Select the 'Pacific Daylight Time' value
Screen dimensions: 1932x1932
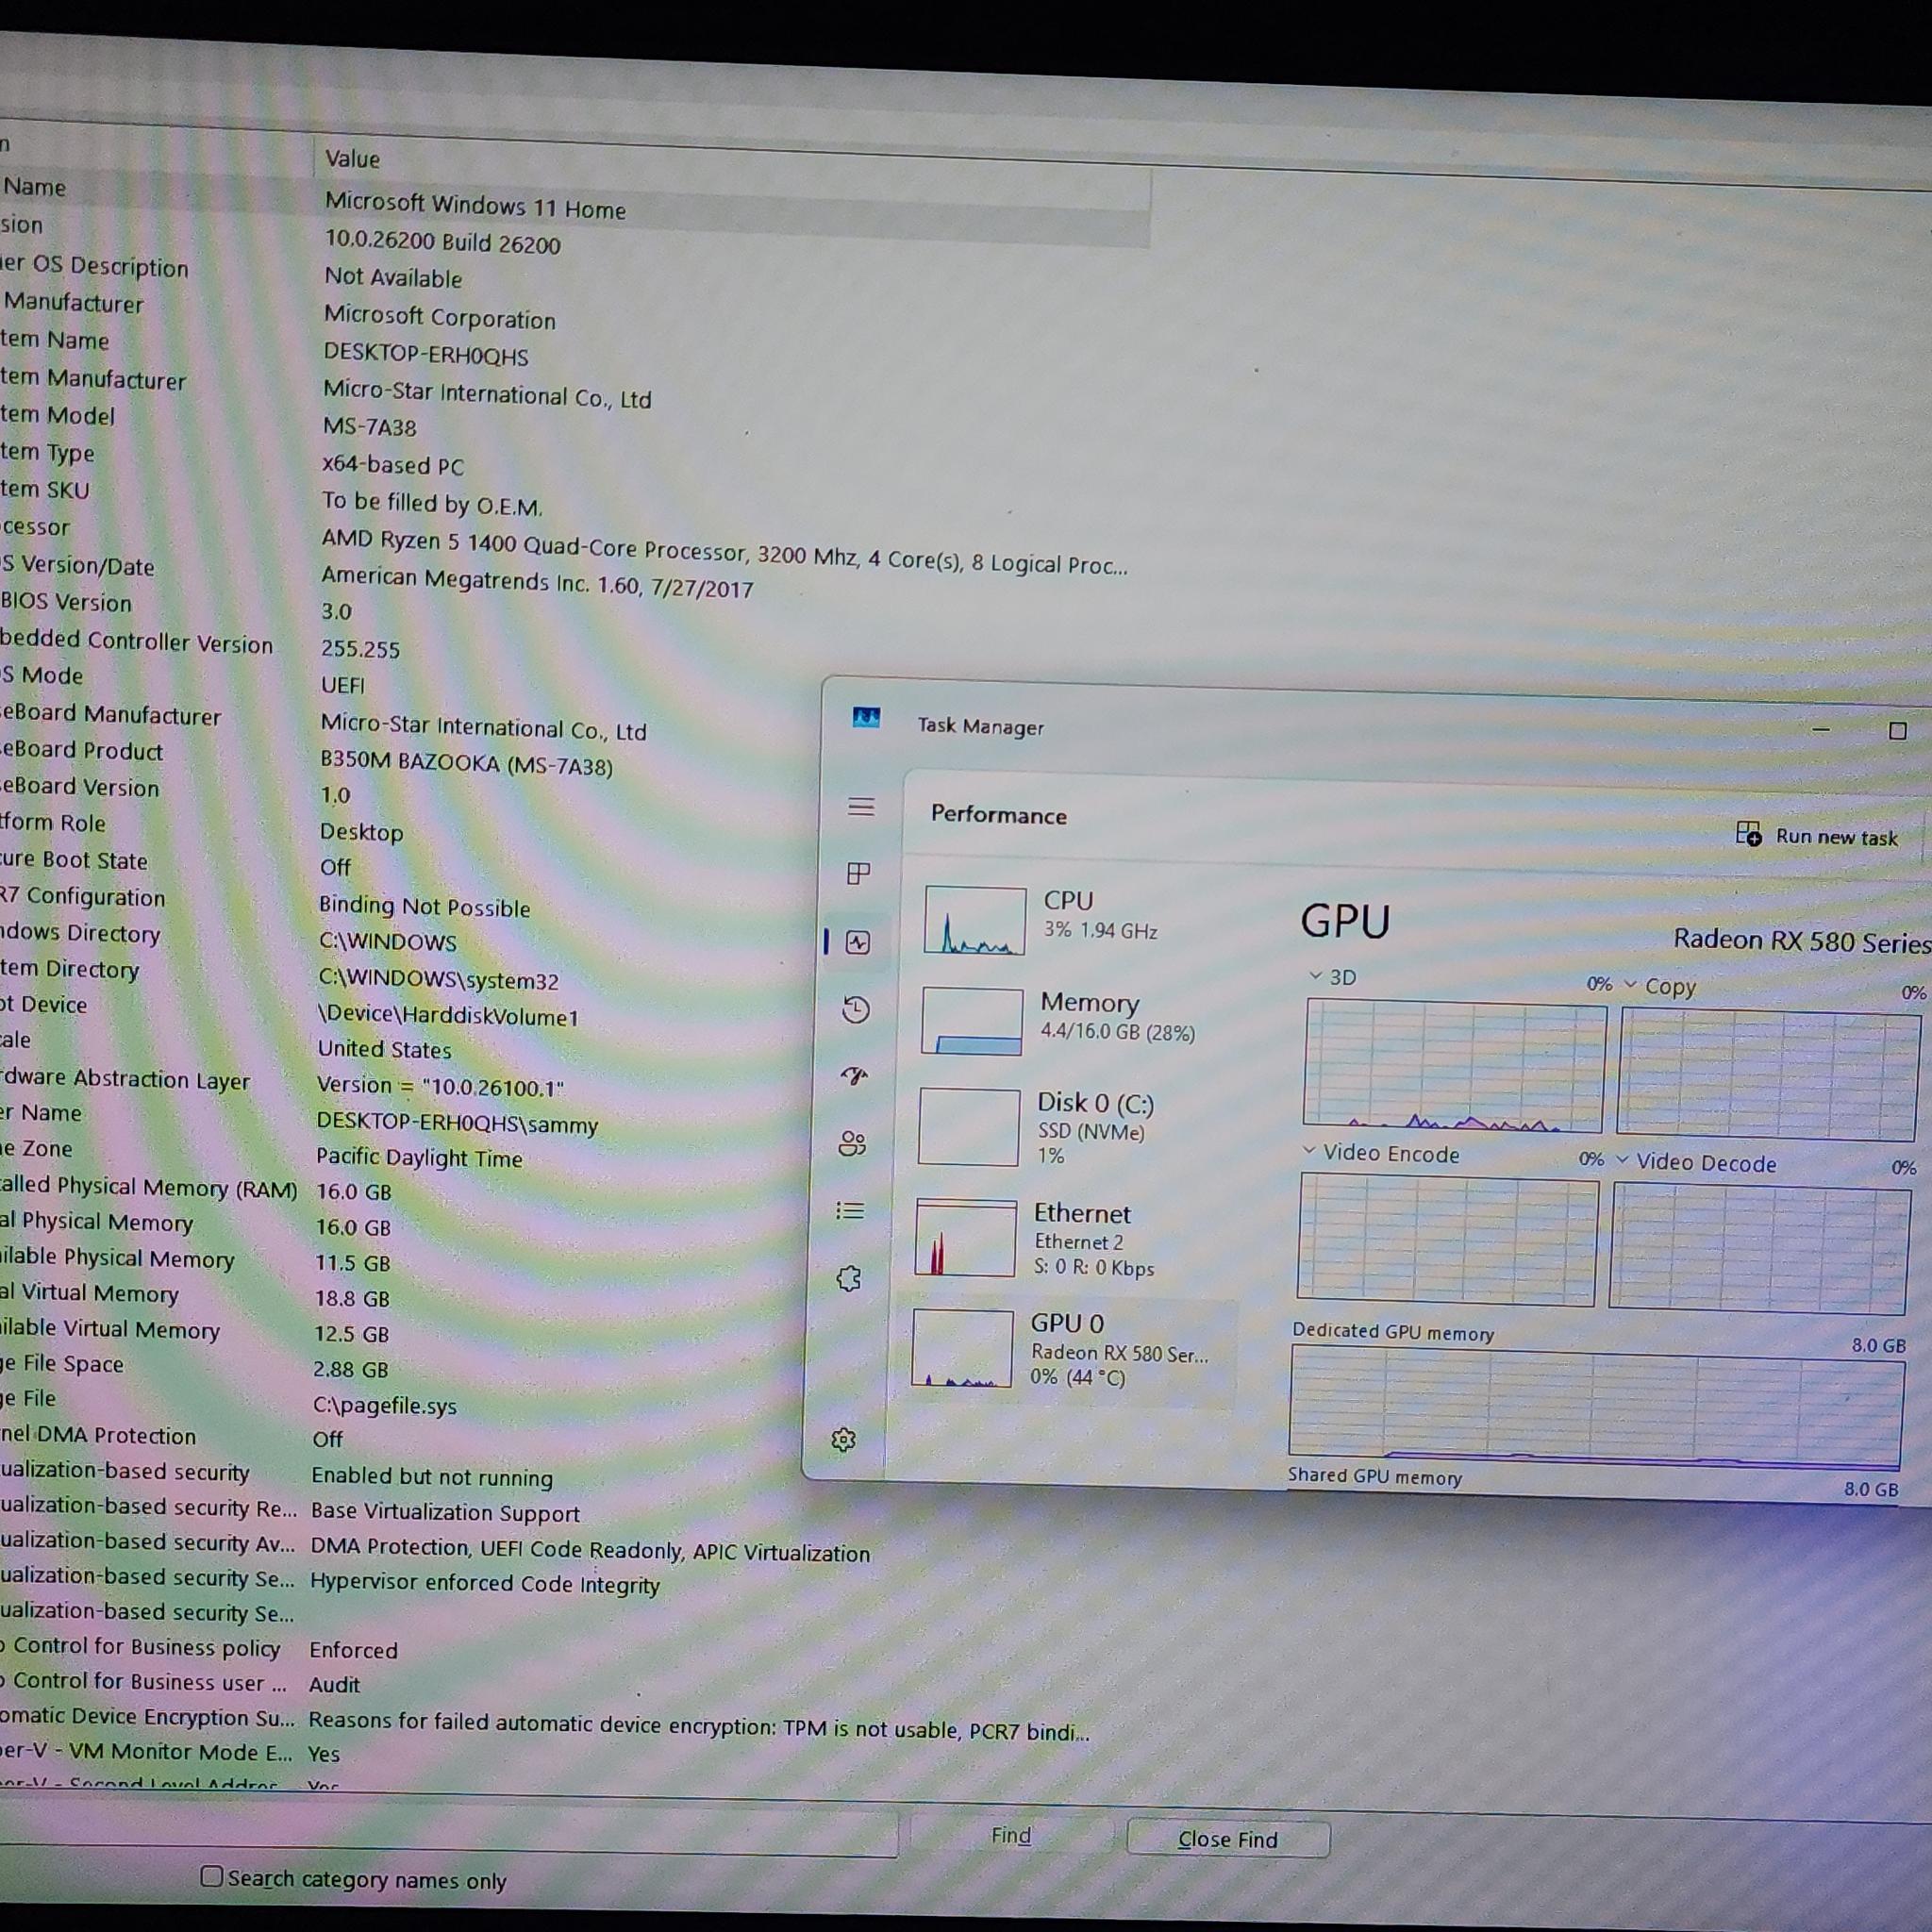(419, 1157)
